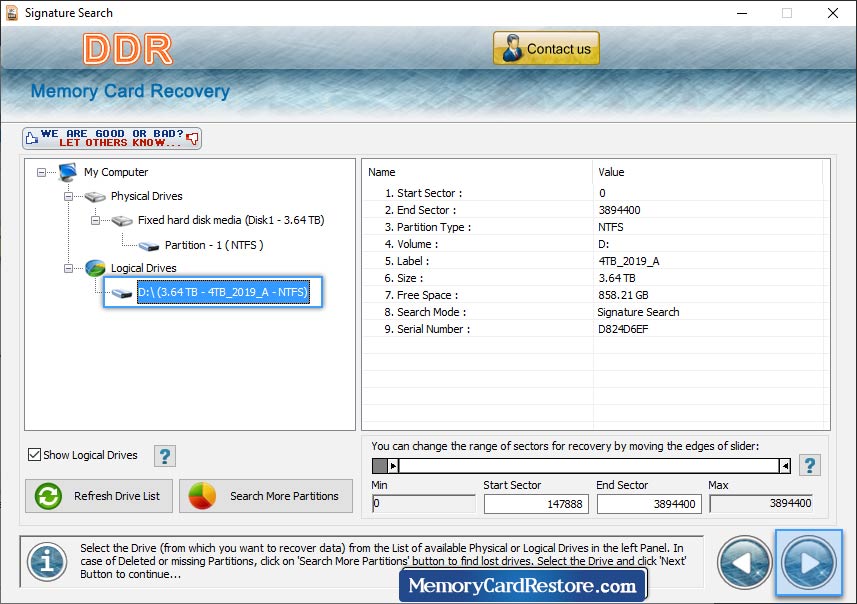Collapse the Physical Drives node
Image resolution: width=857 pixels, height=604 pixels.
coord(68,196)
